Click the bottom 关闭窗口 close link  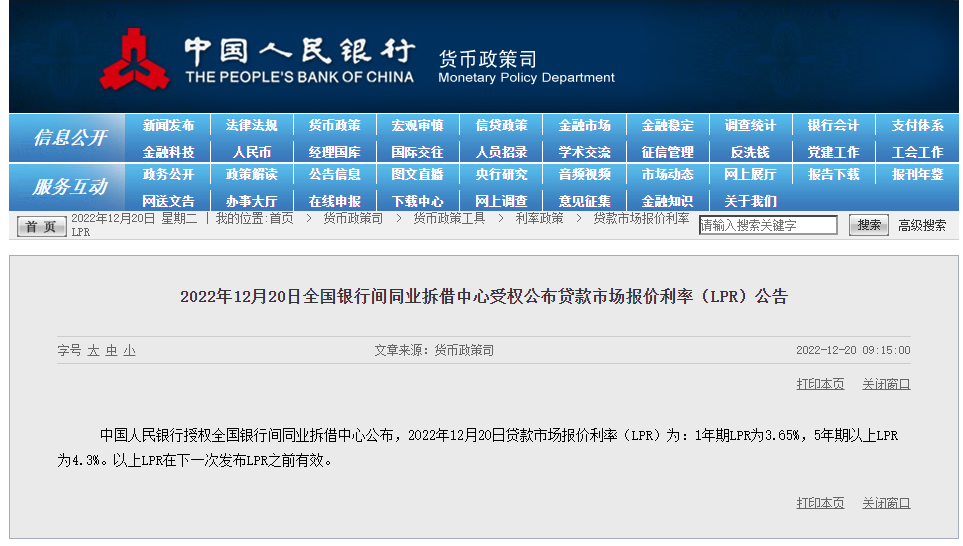tap(886, 504)
